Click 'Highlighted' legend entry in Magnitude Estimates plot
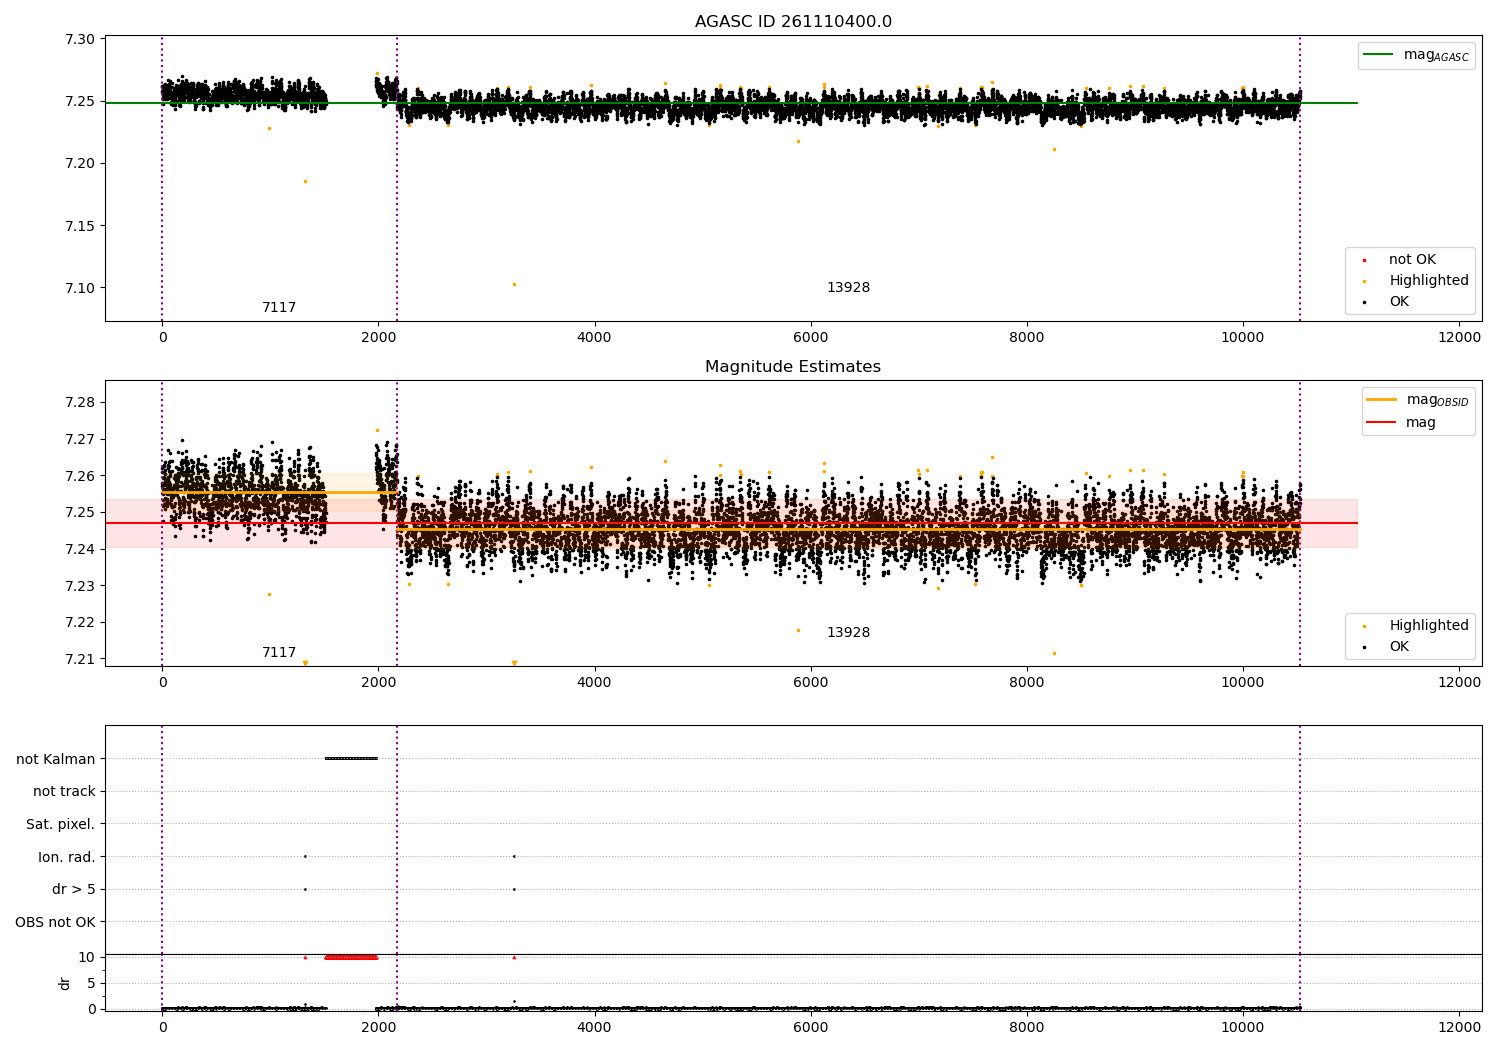This screenshot has height=1050, width=1500. 1417,626
